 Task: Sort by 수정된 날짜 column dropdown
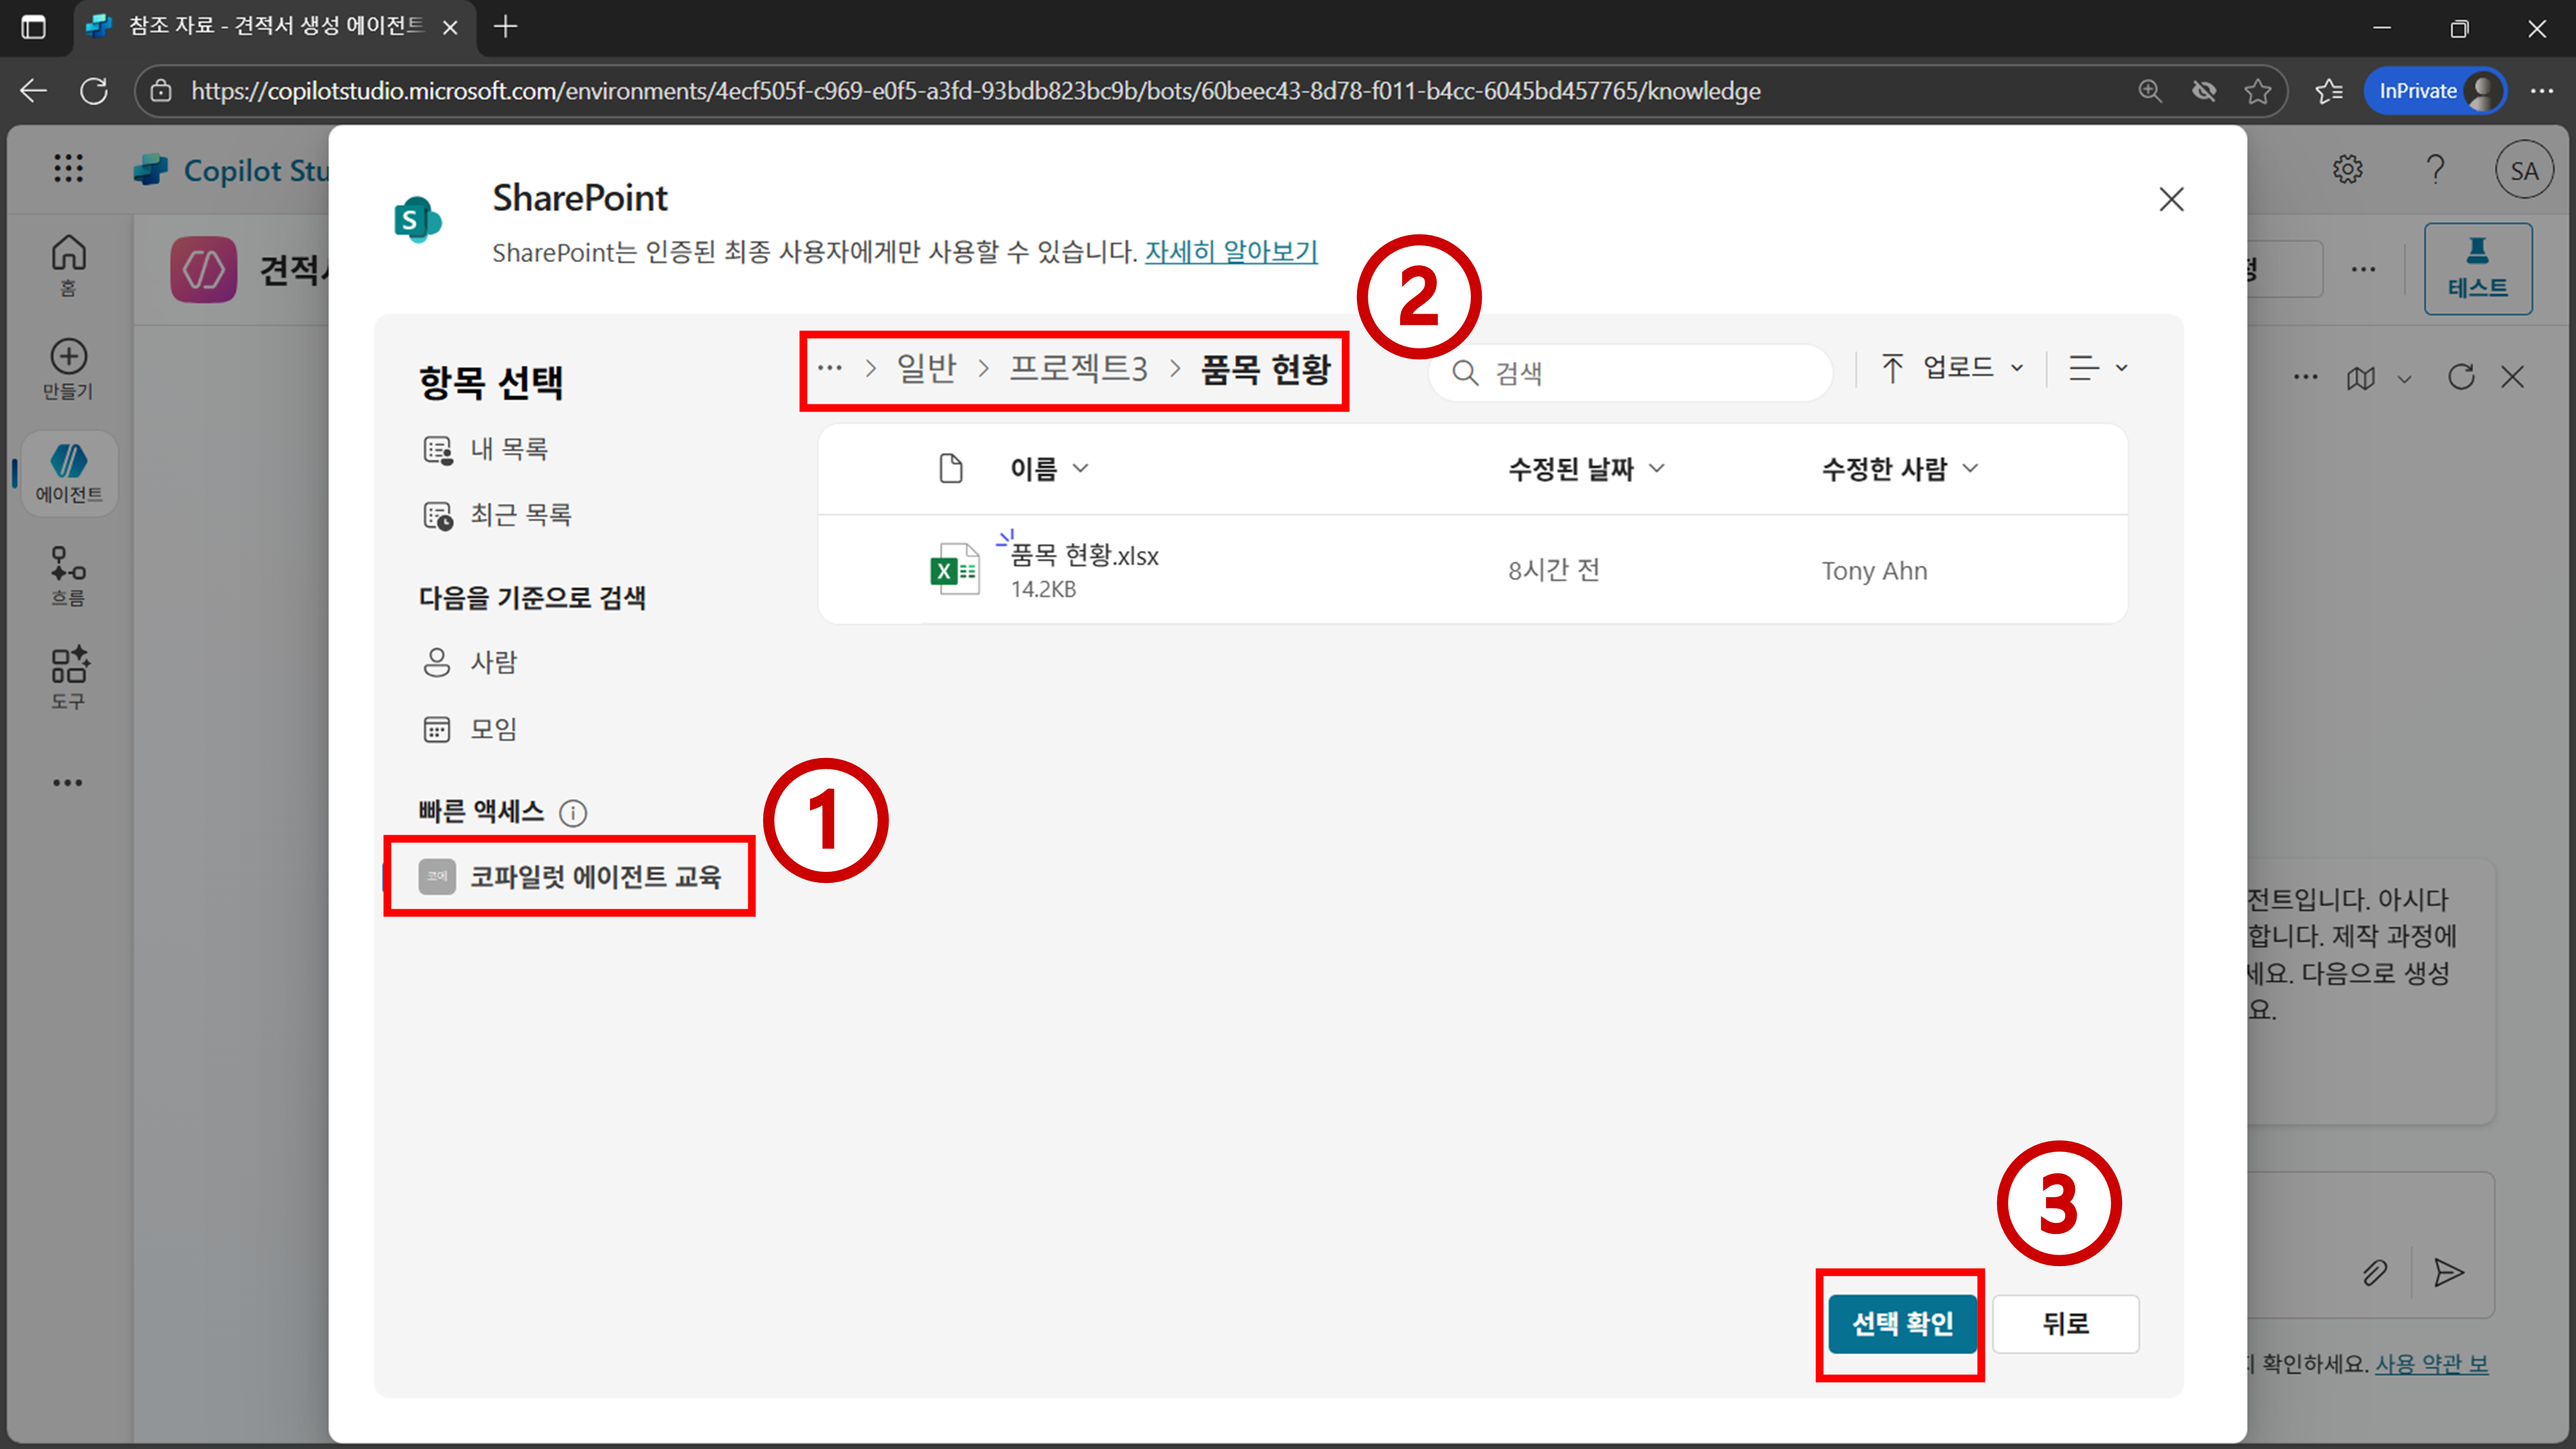[1585, 468]
